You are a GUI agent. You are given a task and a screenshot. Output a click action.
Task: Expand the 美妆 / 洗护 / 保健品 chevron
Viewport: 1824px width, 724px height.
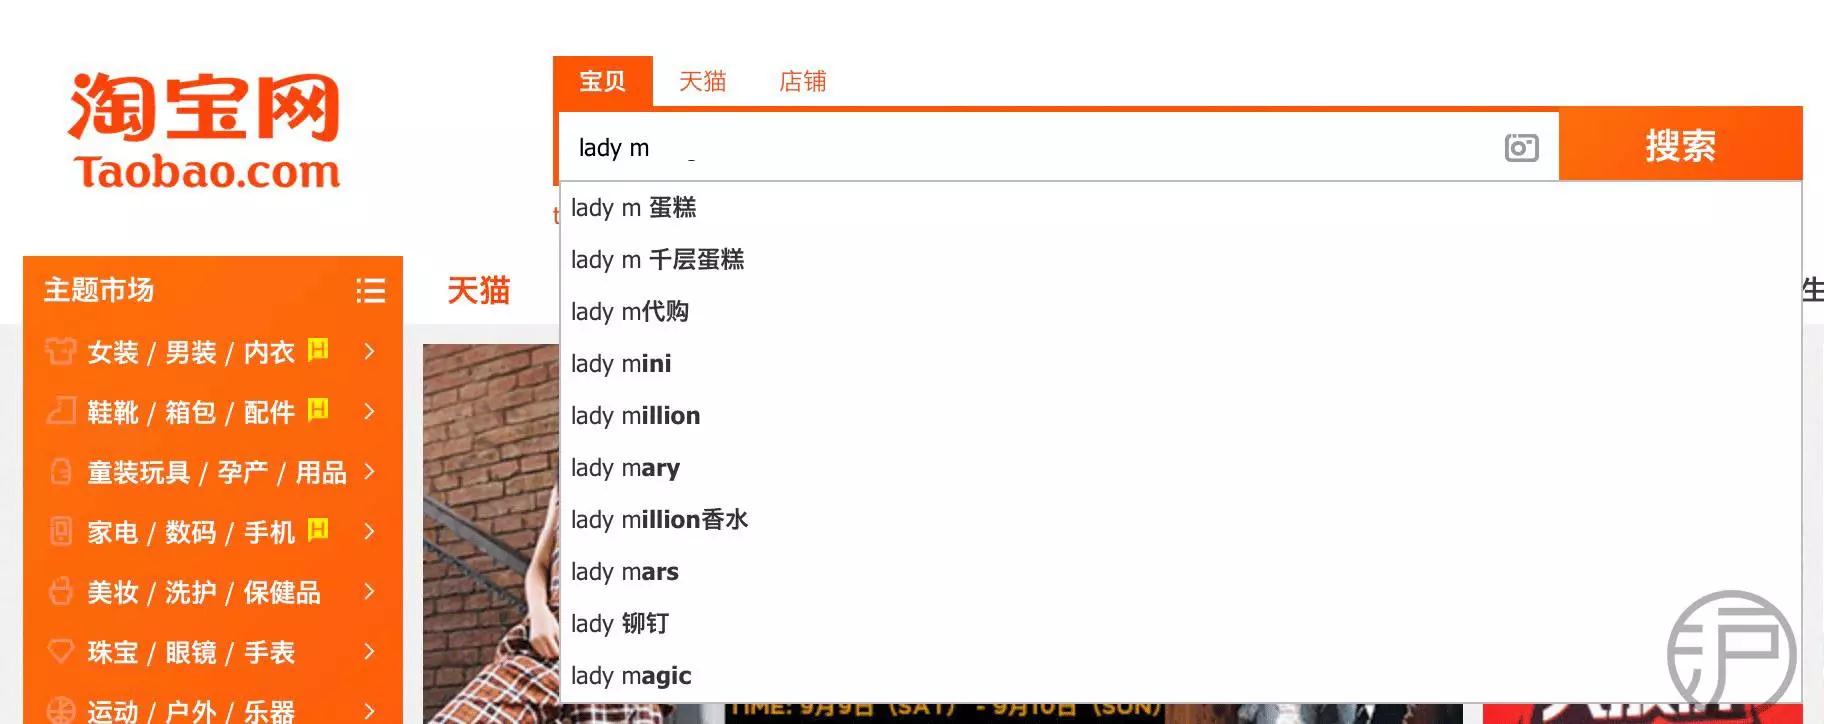pyautogui.click(x=370, y=591)
